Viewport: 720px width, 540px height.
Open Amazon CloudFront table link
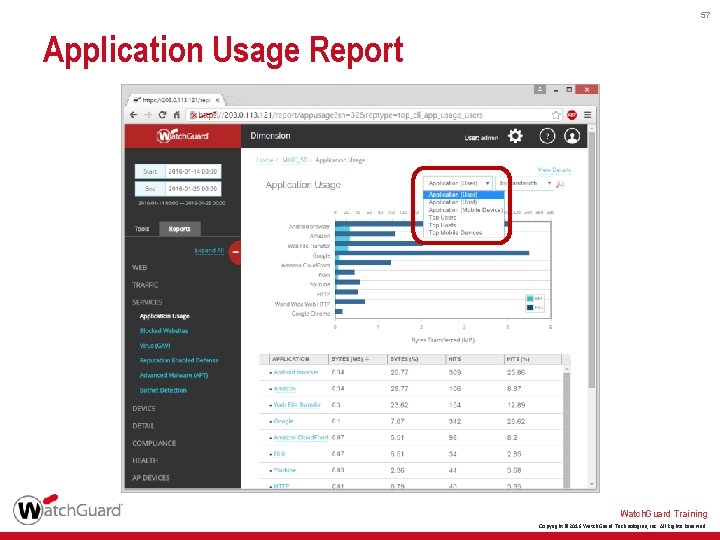tap(301, 438)
